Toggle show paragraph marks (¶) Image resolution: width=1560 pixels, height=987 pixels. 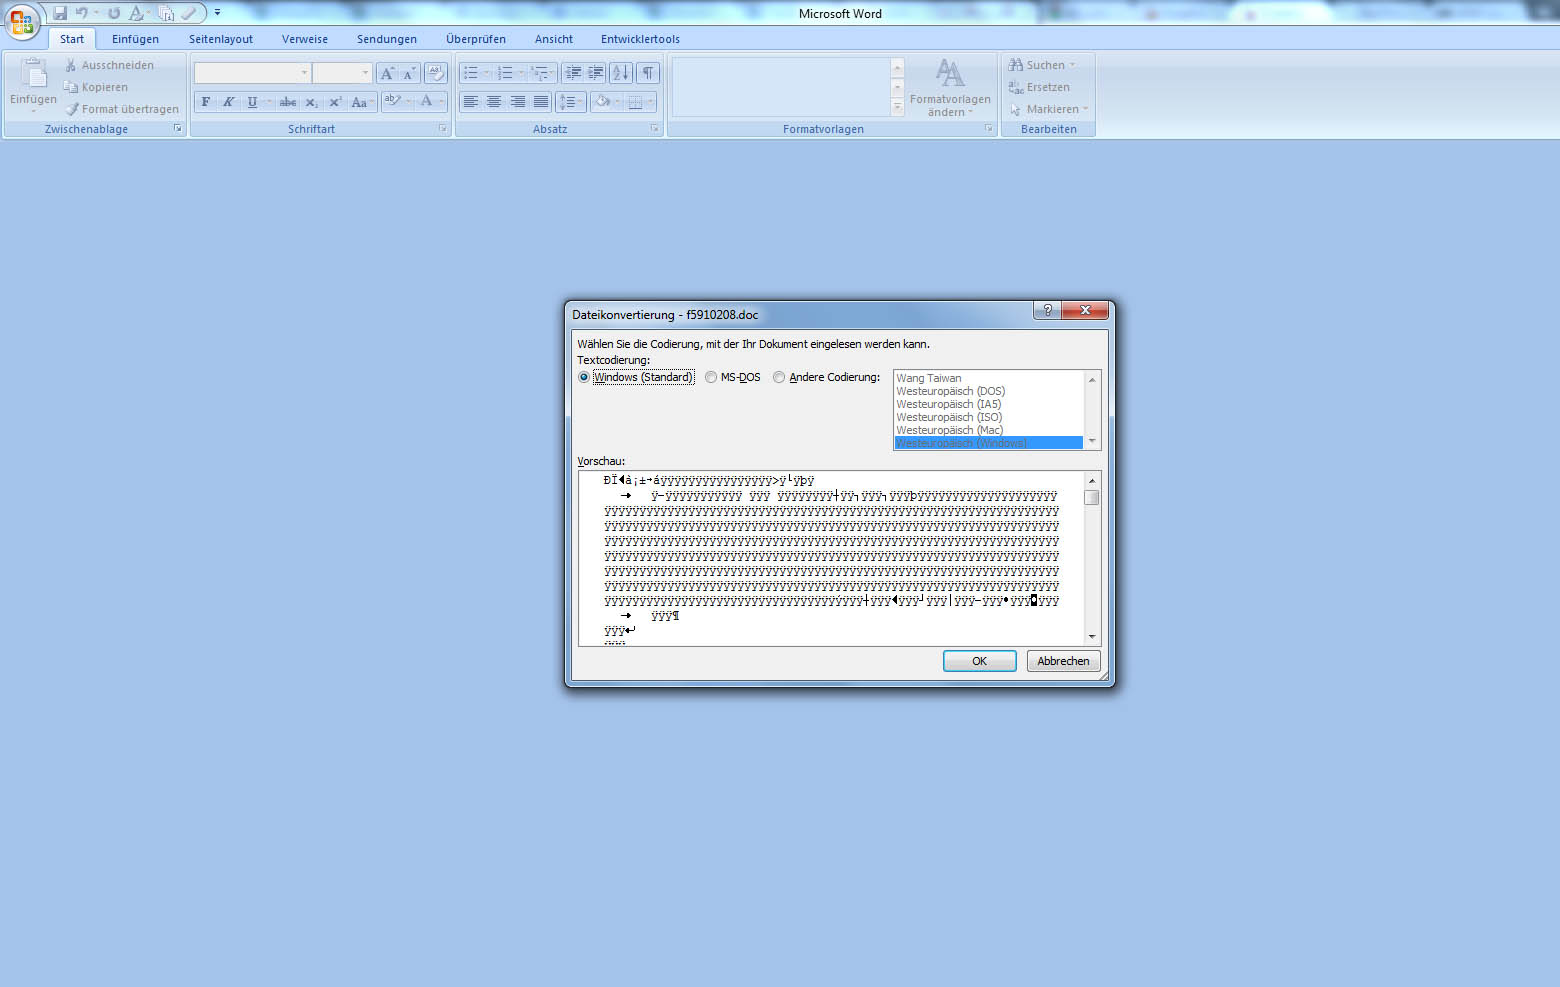(x=648, y=73)
